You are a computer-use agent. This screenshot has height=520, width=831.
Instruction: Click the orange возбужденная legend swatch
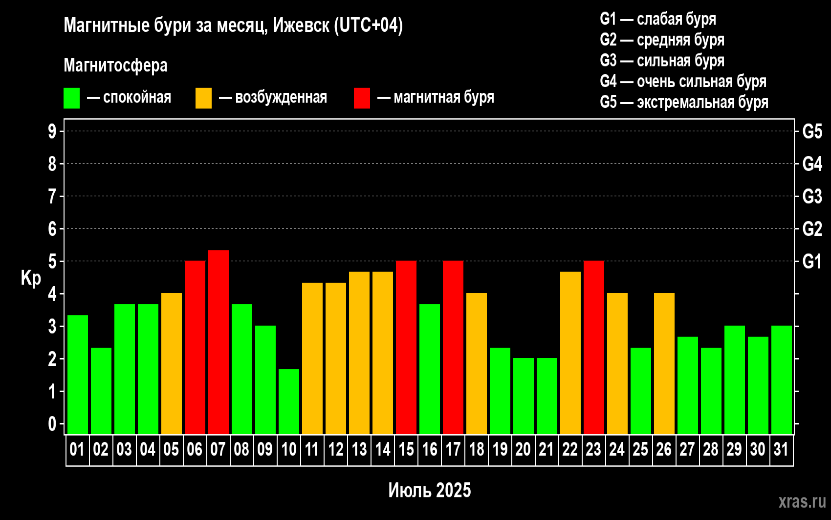204,99
